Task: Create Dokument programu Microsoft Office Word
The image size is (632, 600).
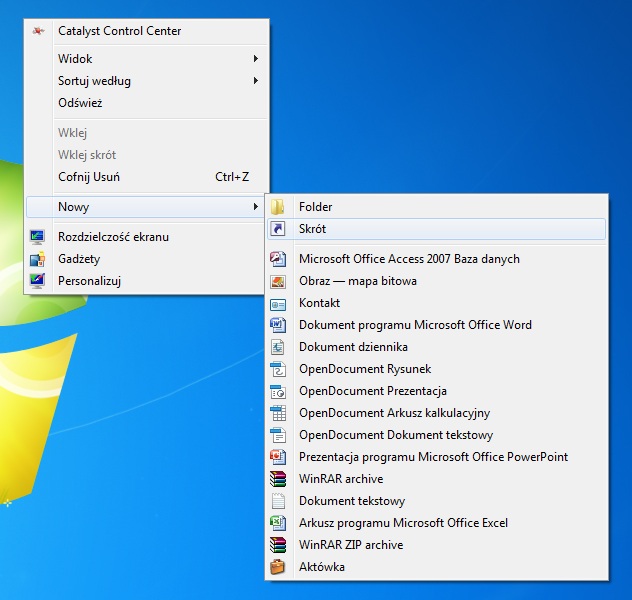Action: pos(437,325)
